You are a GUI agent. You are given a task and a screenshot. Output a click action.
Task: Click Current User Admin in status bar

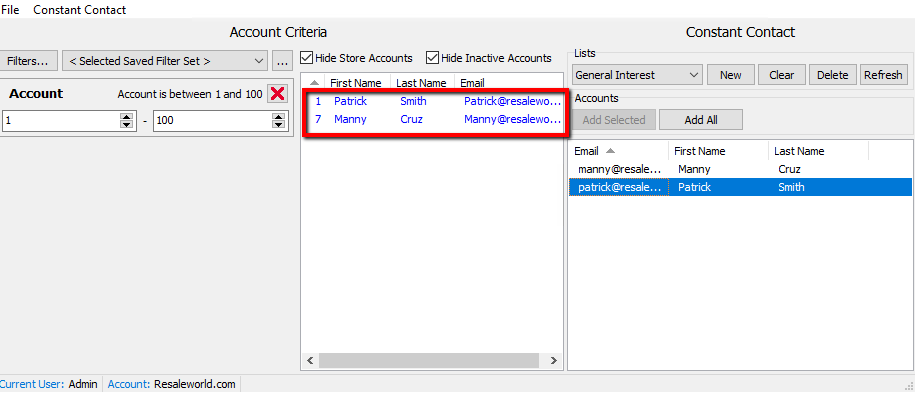(49, 385)
